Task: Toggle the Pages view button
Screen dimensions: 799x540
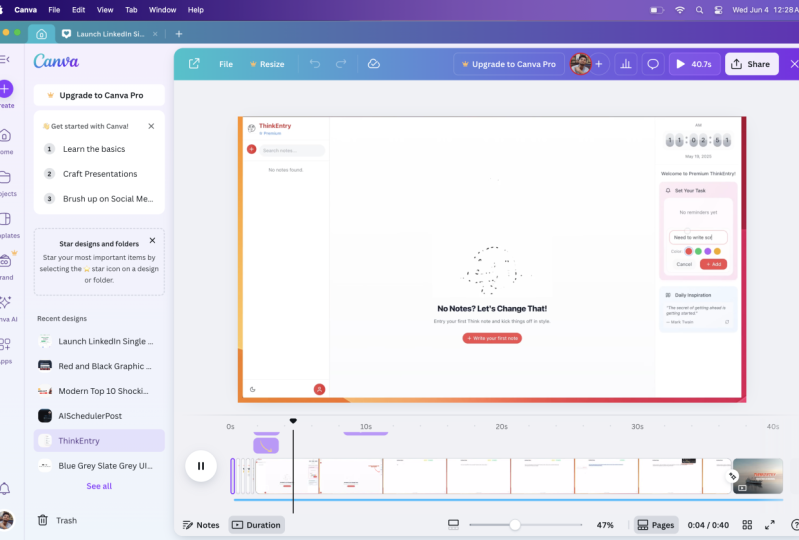Action: point(656,525)
